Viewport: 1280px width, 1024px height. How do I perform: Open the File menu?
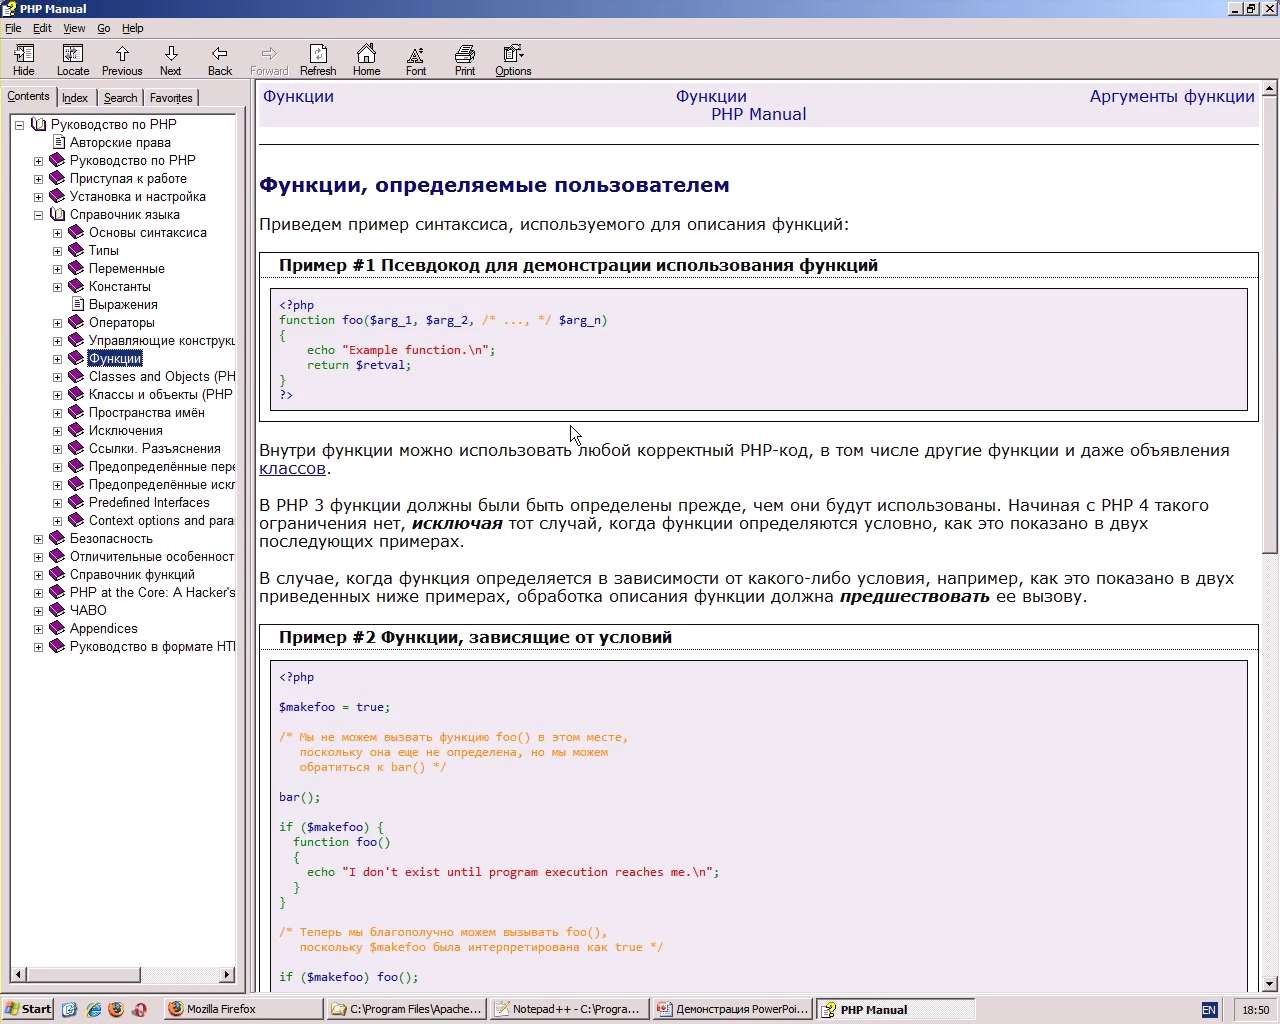pos(13,28)
